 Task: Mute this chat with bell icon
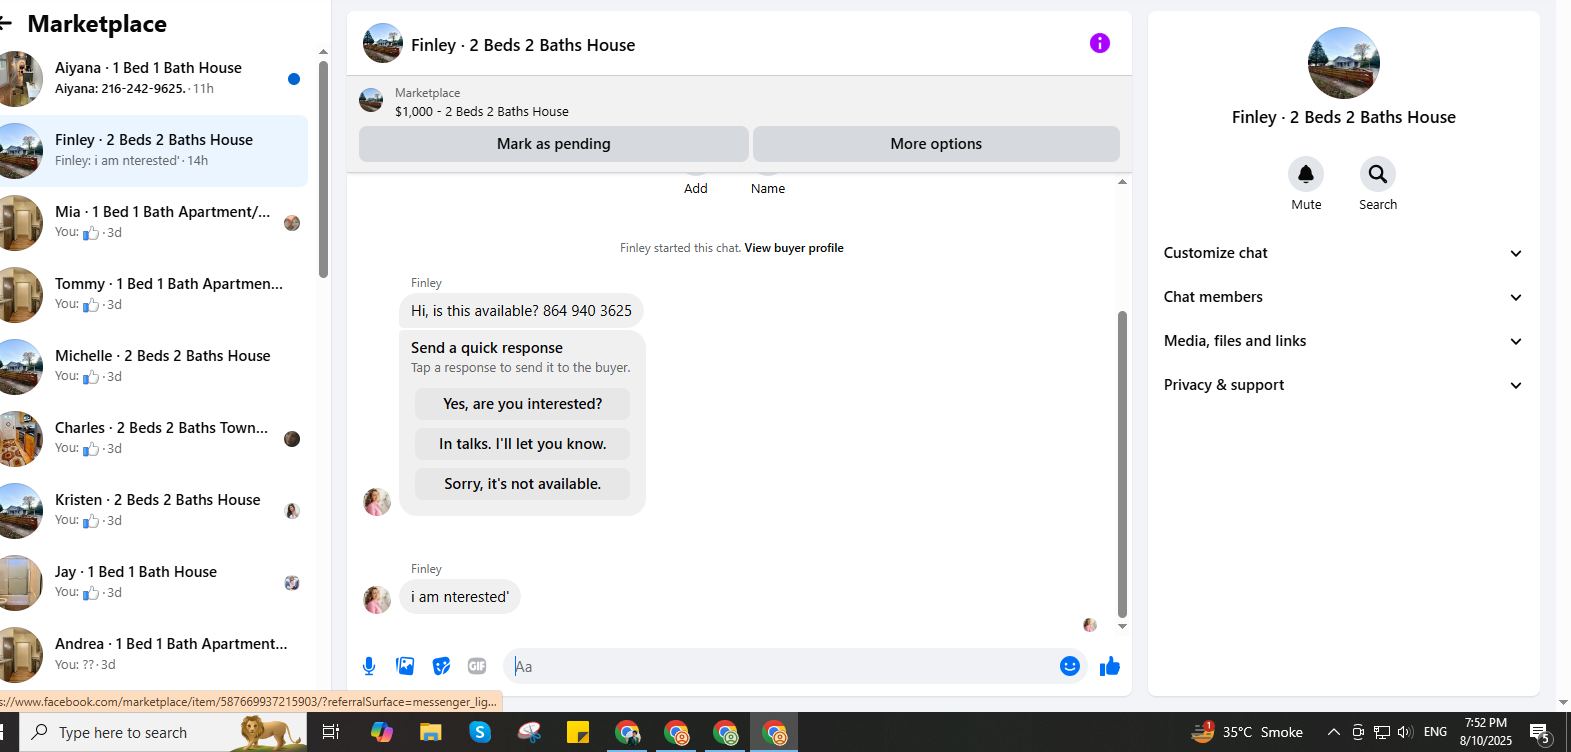(1306, 174)
